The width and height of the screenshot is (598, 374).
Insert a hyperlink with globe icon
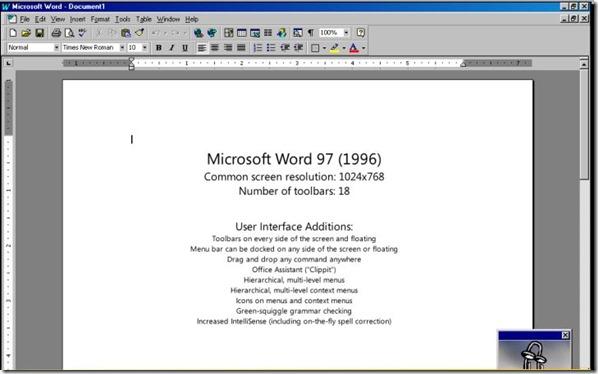pos(198,33)
